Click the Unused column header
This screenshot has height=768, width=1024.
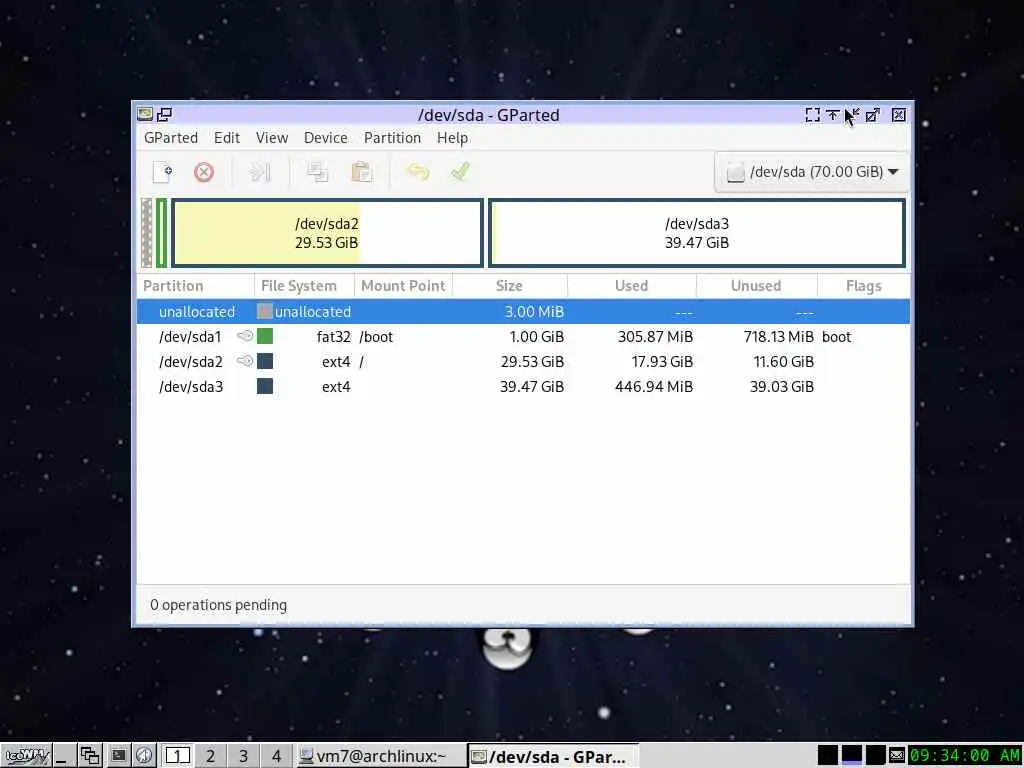click(756, 286)
